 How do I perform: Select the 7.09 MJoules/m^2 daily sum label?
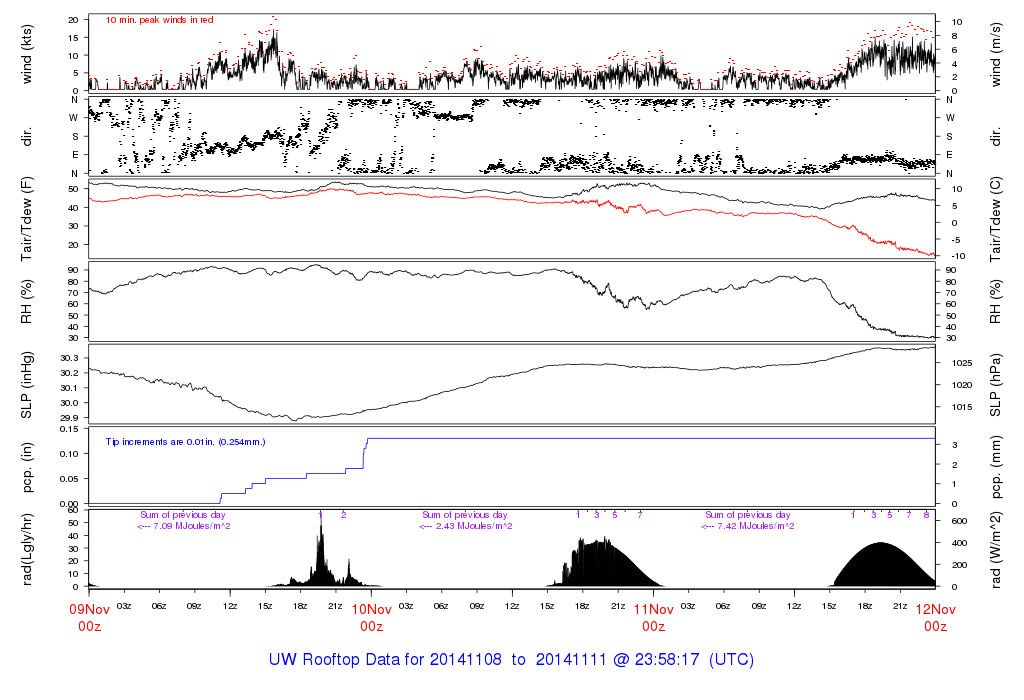click(x=185, y=526)
